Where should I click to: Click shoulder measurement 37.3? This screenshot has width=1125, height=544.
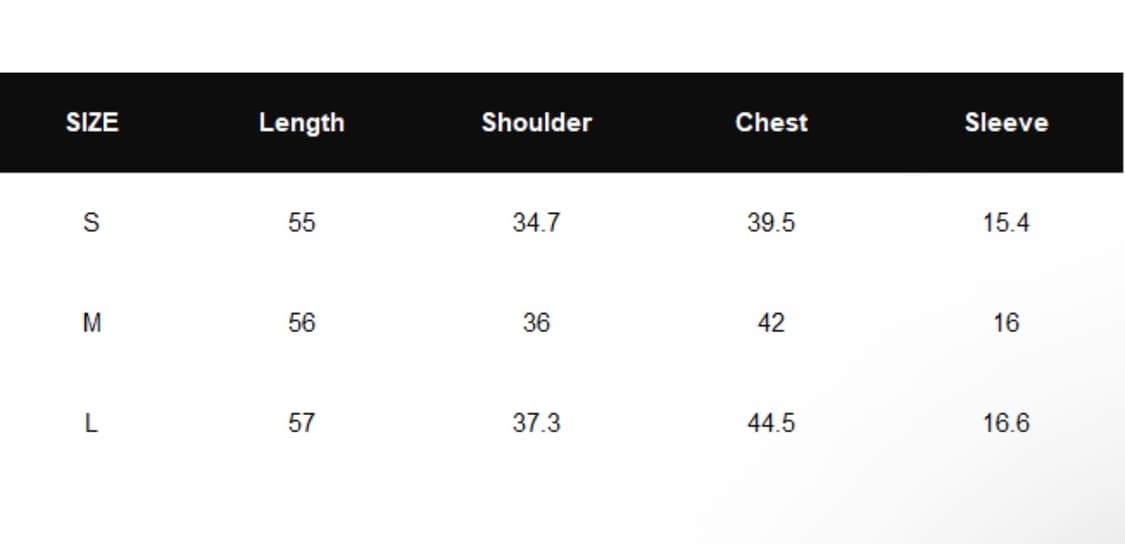[536, 423]
